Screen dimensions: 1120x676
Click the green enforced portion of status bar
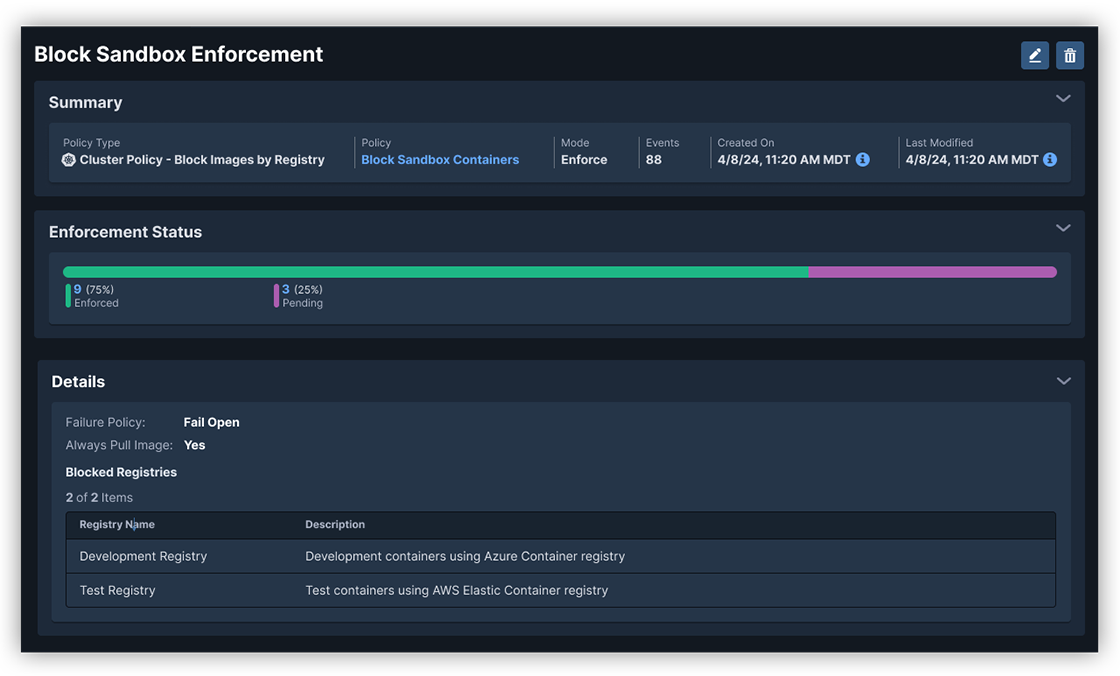pos(436,272)
